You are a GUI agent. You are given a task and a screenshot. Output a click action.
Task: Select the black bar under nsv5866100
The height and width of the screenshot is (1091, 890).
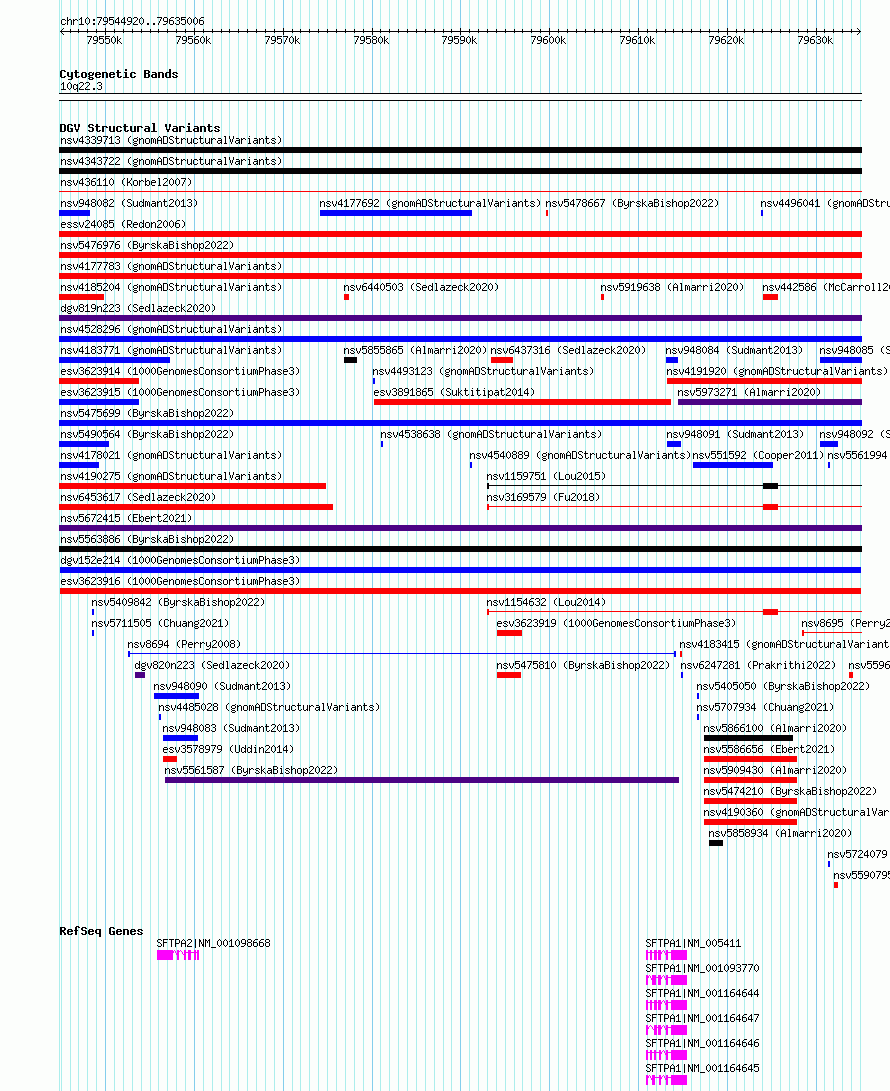coord(748,738)
